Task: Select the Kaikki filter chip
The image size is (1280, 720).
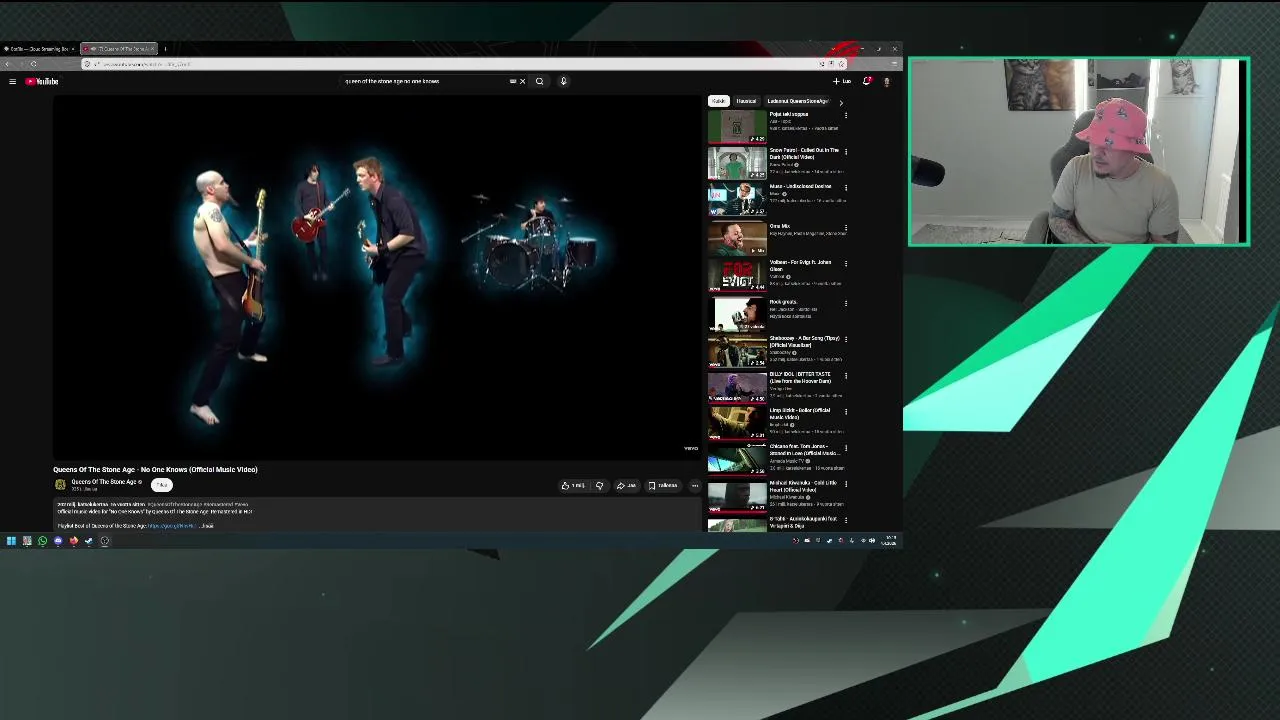Action: tap(718, 101)
